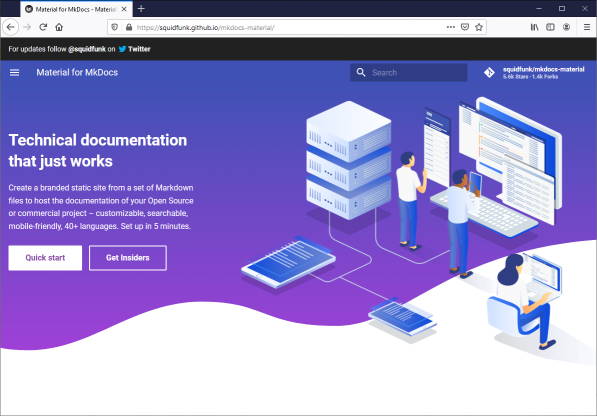Open page actions three-dots menu

pyautogui.click(x=450, y=27)
